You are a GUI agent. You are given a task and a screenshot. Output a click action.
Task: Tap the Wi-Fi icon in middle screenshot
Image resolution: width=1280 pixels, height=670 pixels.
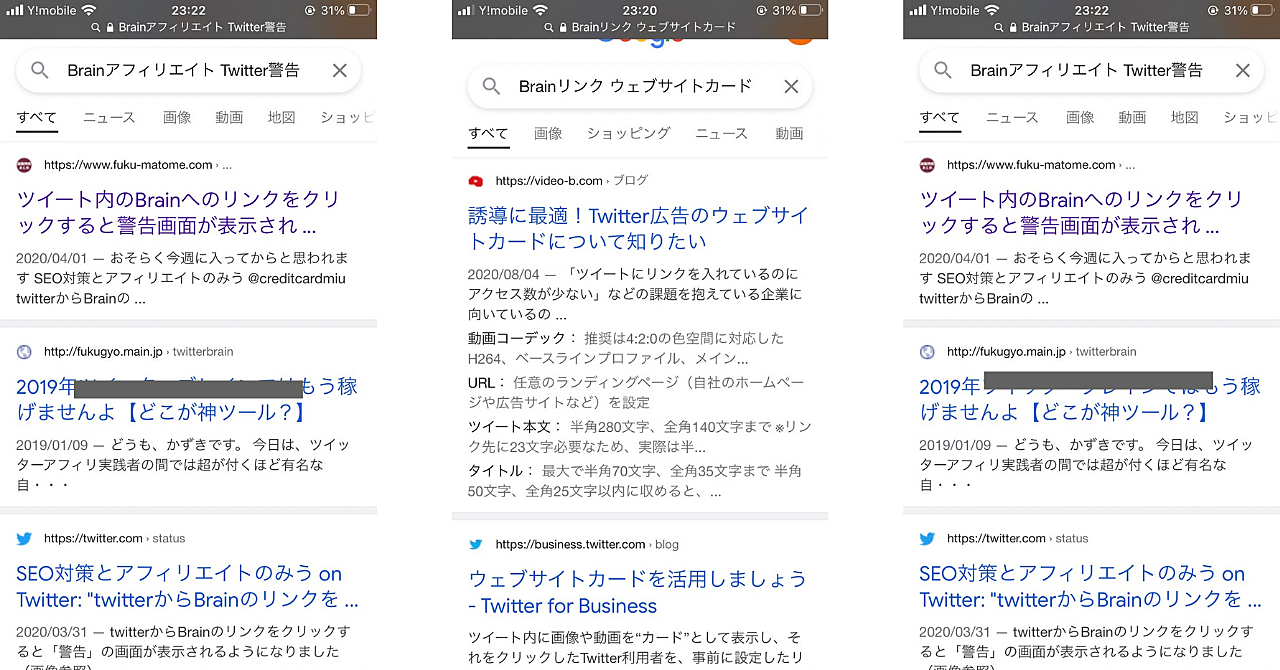(x=541, y=10)
